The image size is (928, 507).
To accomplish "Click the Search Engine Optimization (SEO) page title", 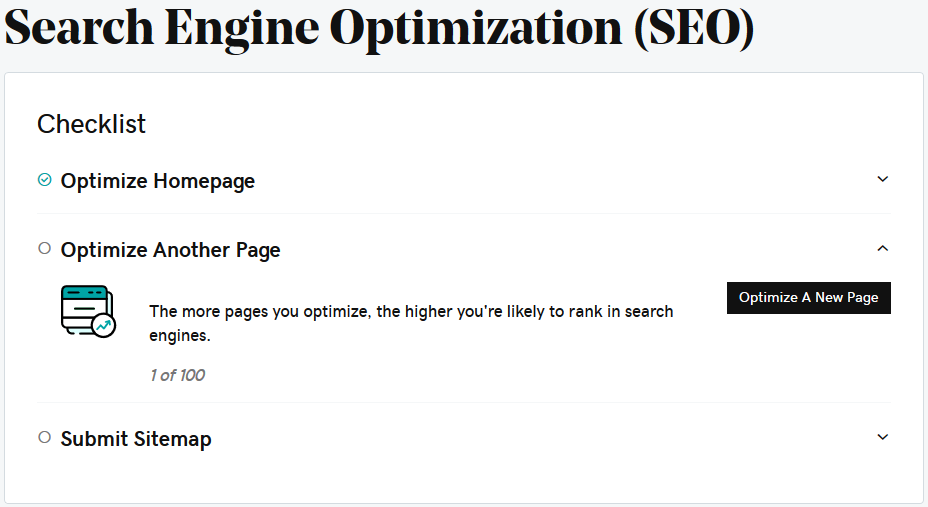I will point(379,28).
